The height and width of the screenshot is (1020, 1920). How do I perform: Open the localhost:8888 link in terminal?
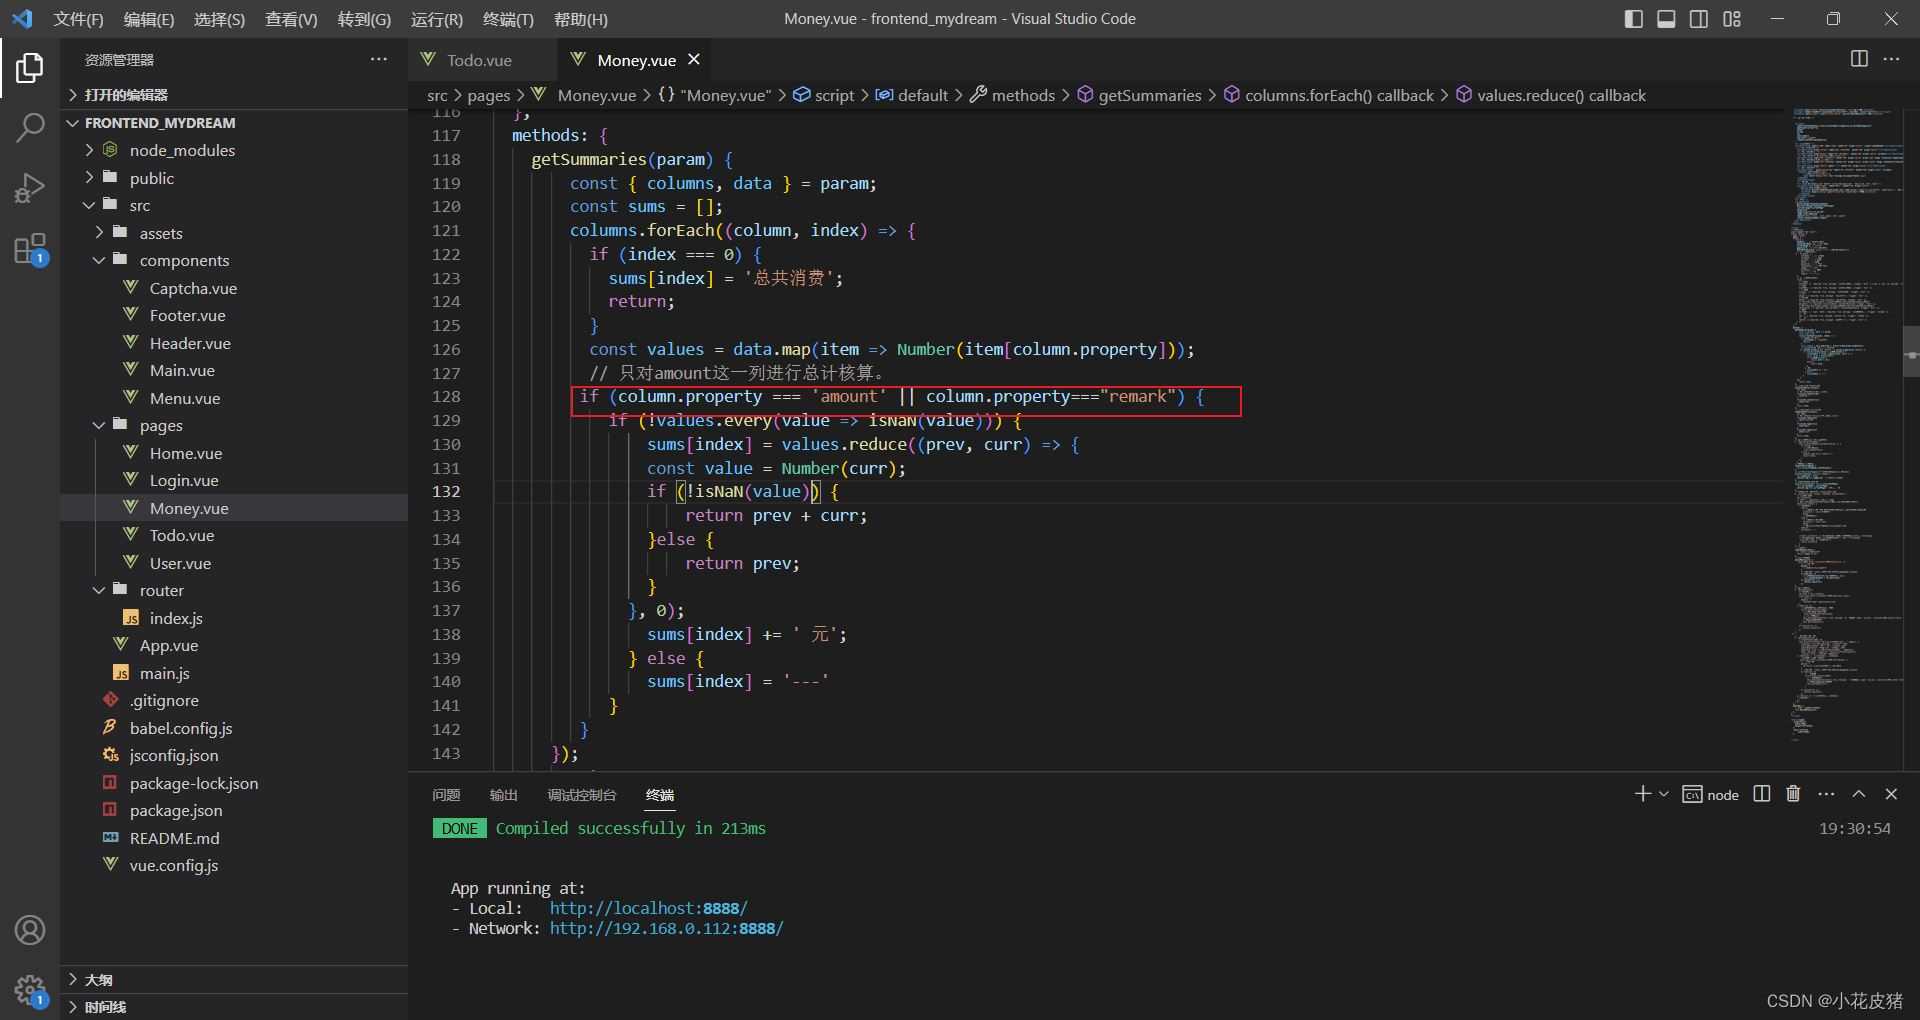tap(648, 908)
